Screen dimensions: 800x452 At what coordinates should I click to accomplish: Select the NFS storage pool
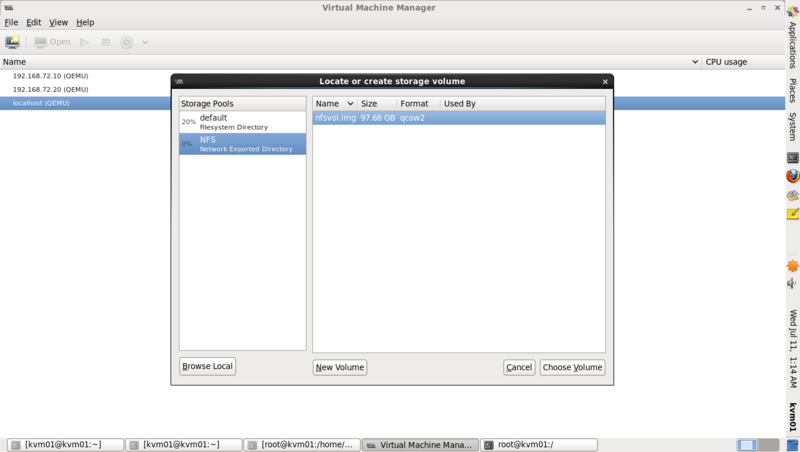[242, 144]
